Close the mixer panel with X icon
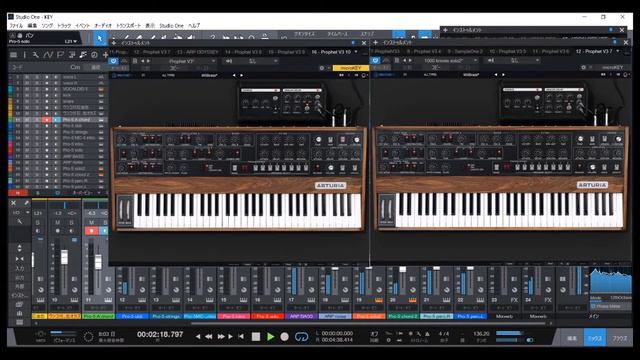 pyautogui.click(x=13, y=202)
